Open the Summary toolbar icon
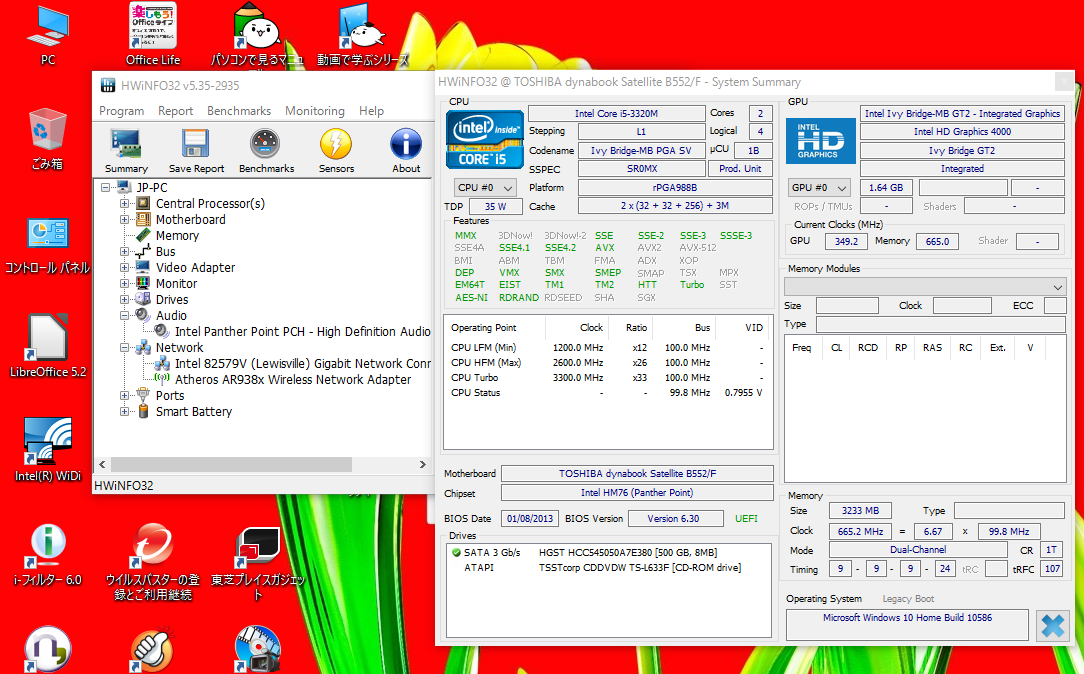Viewport: 1084px width, 674px height. click(126, 150)
